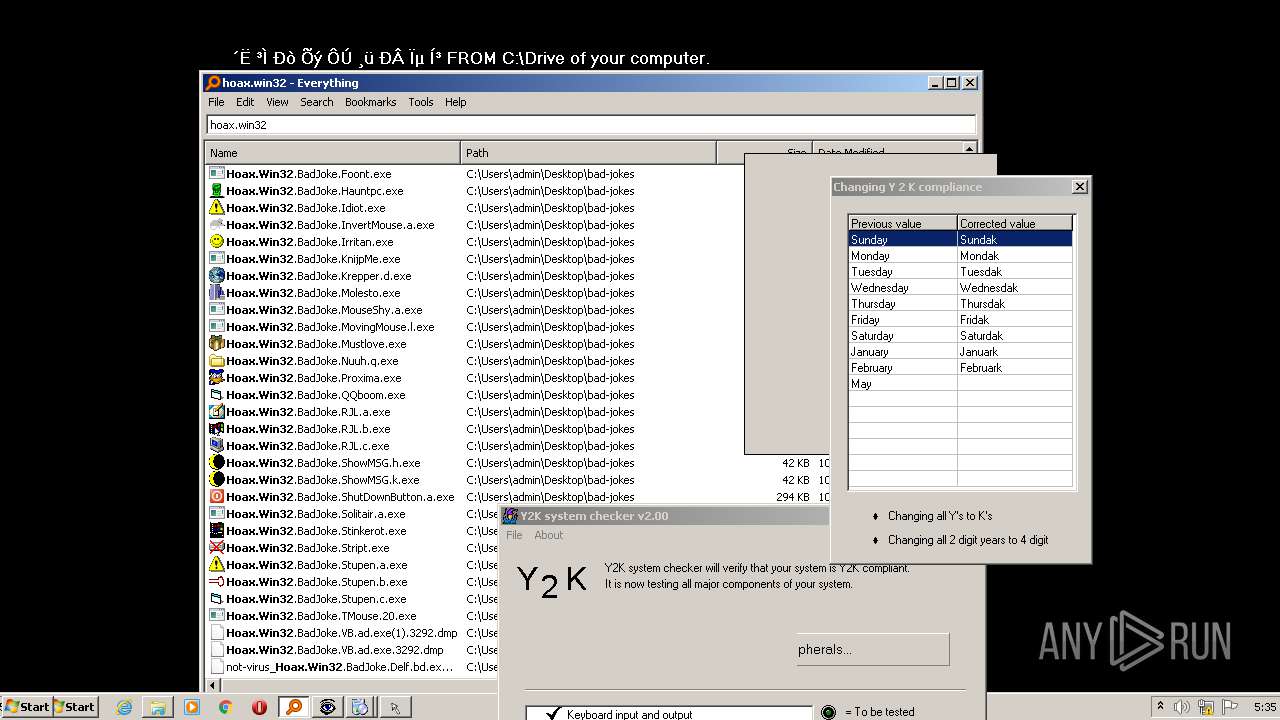This screenshot has width=1280, height=720.
Task: Click the volume speaker tray icon
Action: coord(1182,707)
